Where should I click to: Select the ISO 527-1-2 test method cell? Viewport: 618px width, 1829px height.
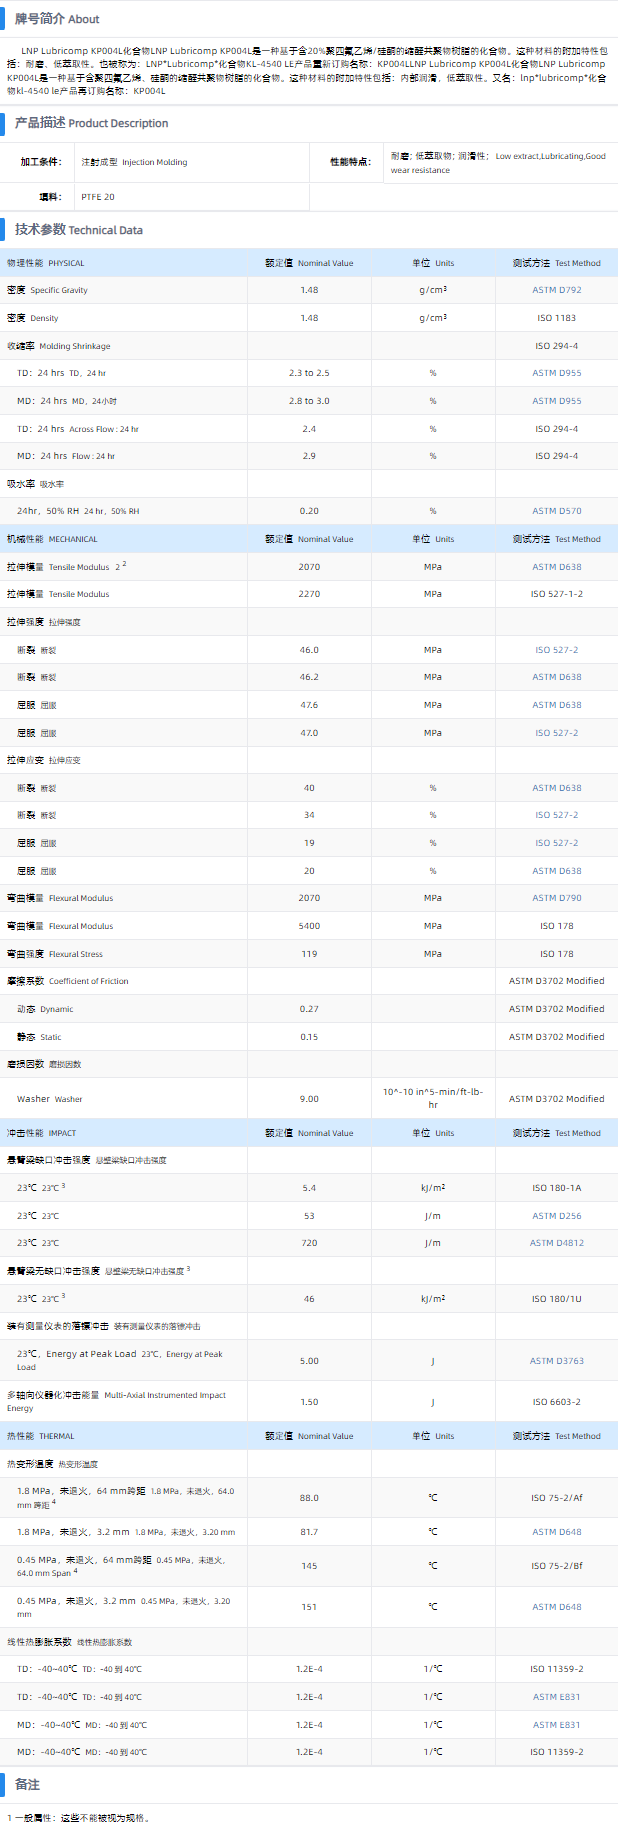coord(556,594)
